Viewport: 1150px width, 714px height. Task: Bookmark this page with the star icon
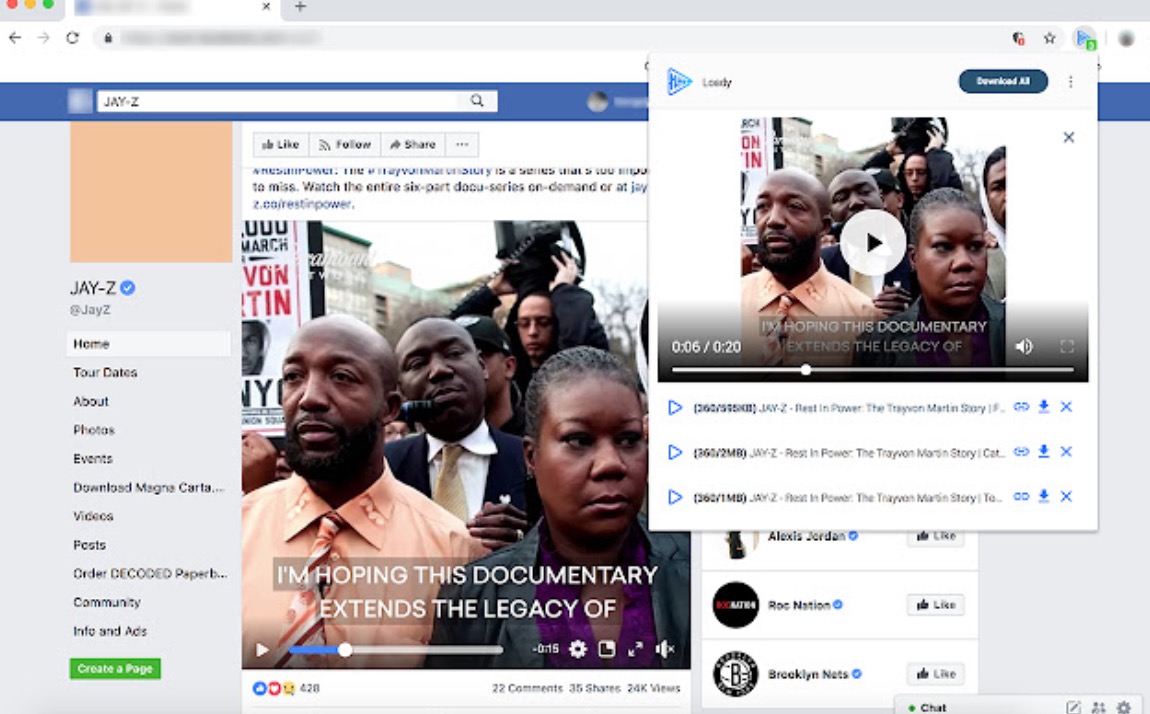point(1050,38)
